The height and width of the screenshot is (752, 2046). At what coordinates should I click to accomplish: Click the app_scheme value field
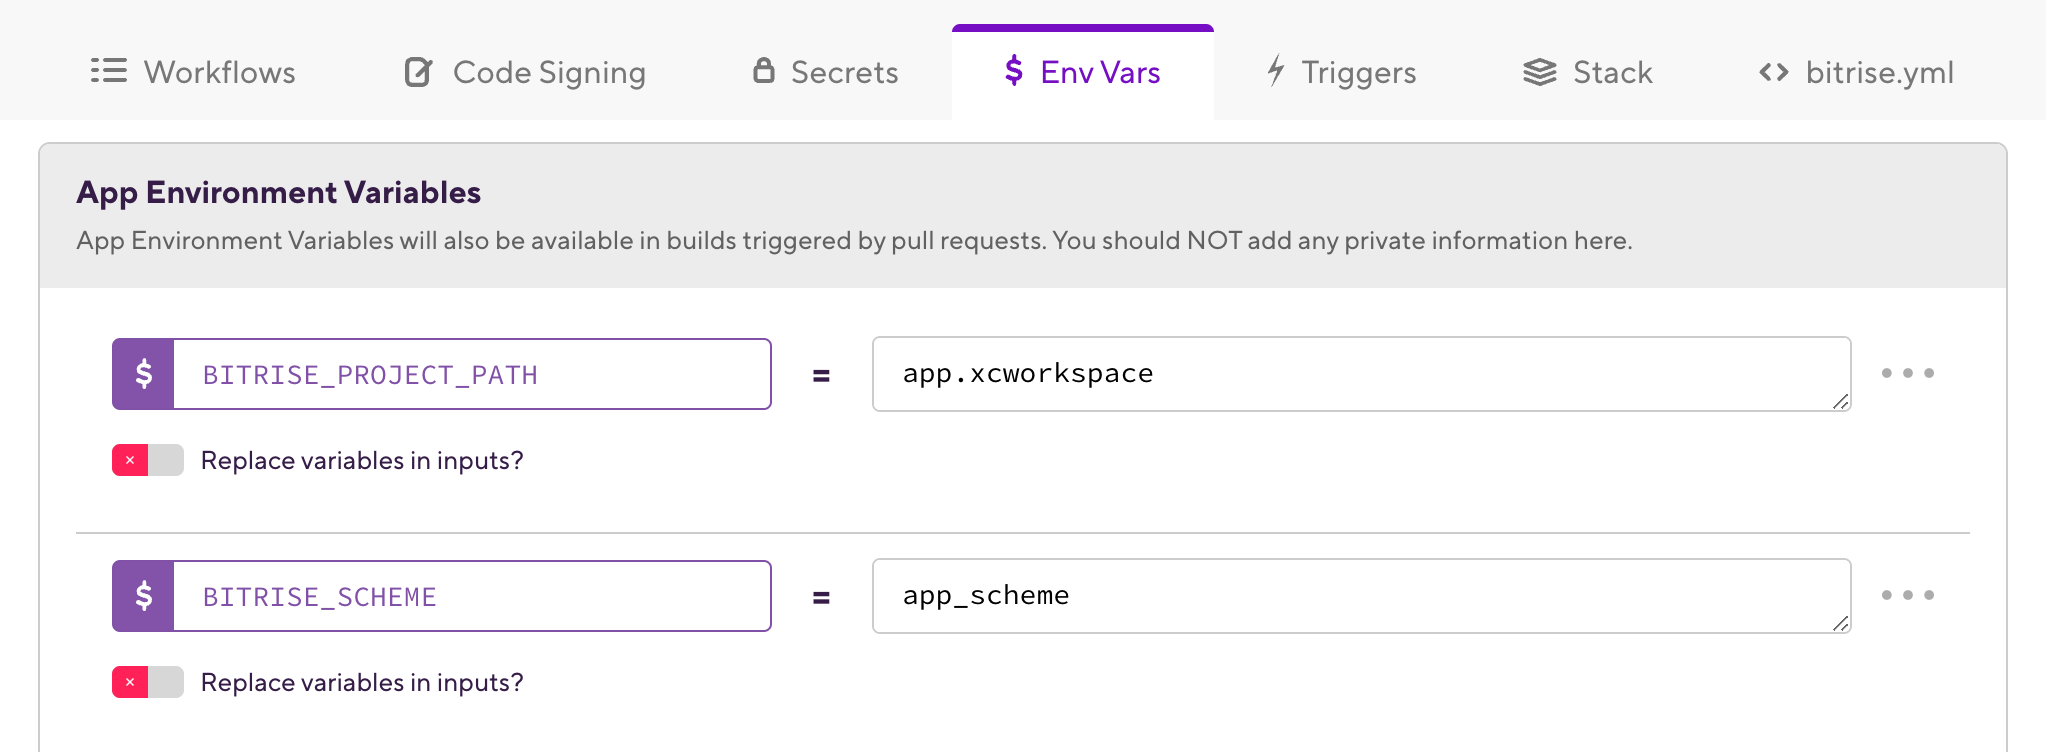[x=1361, y=596]
